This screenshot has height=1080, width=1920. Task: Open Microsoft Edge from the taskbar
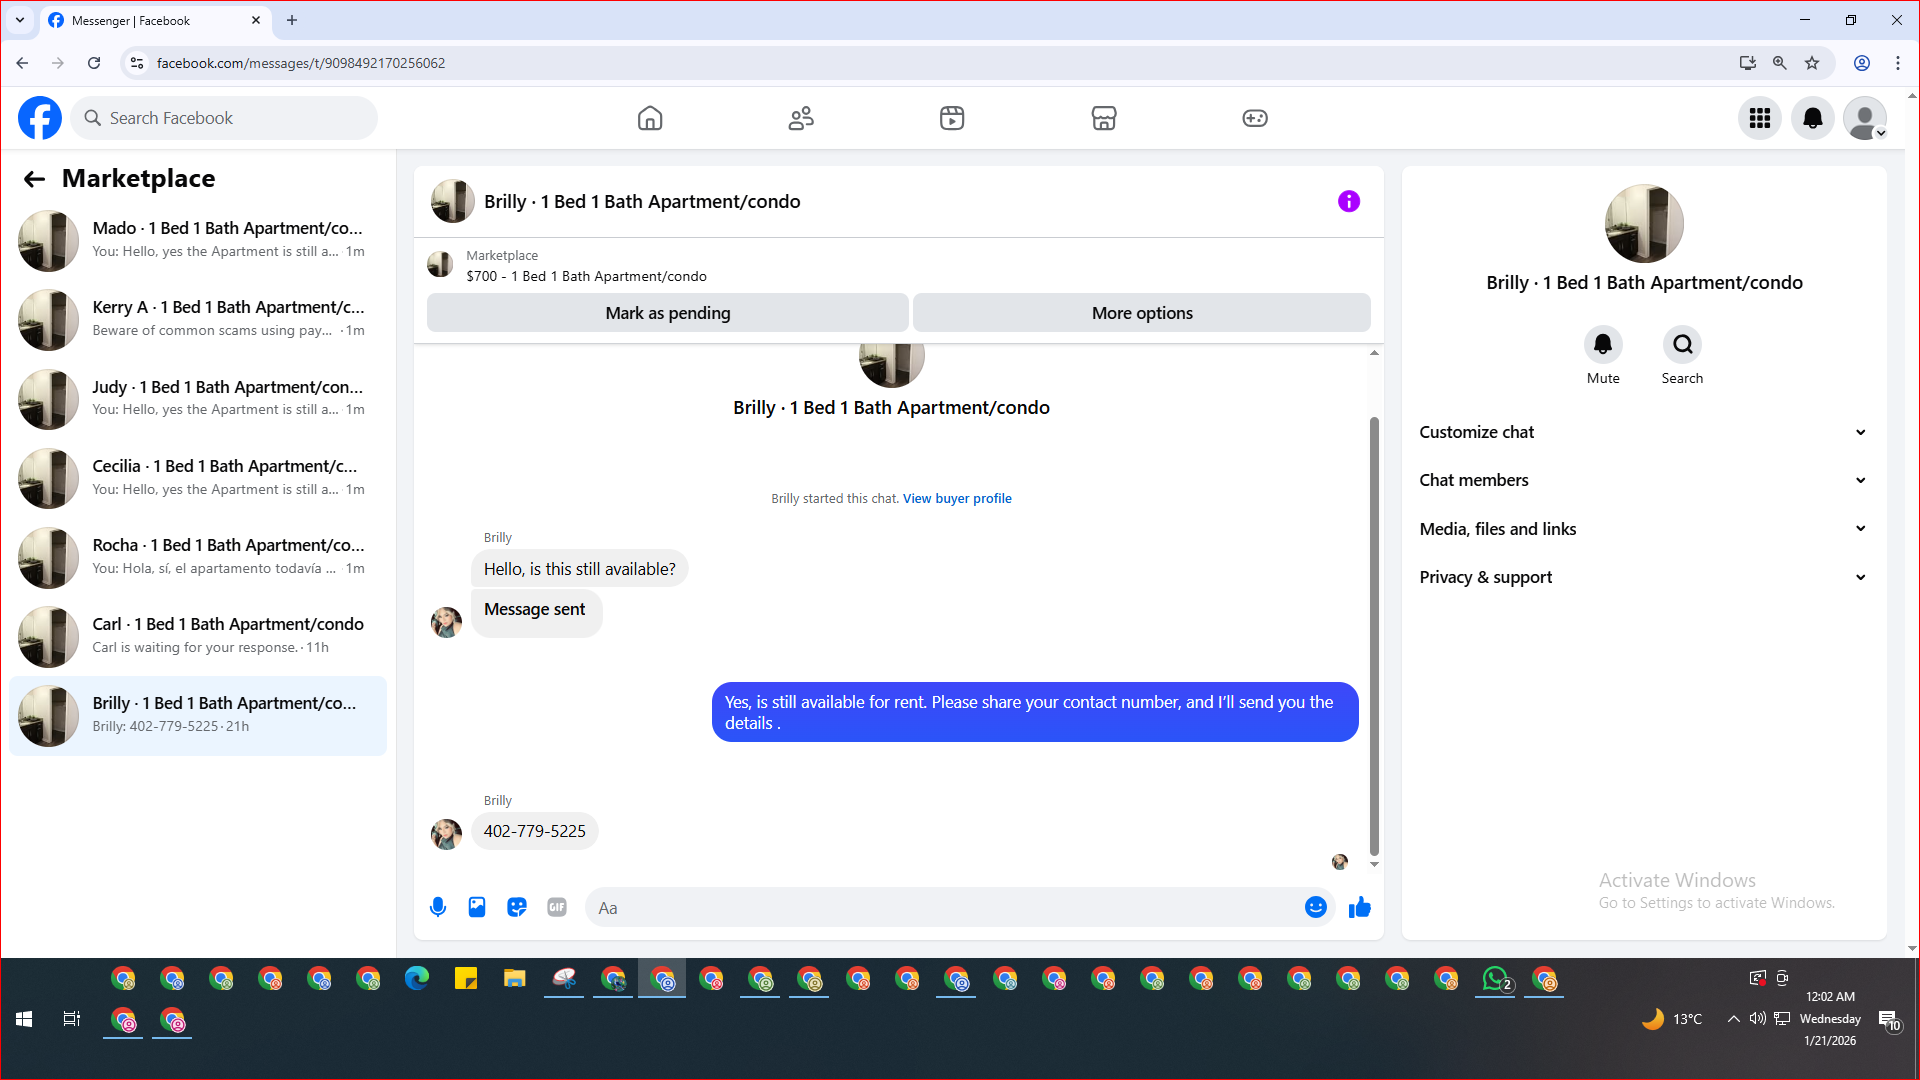tap(417, 979)
